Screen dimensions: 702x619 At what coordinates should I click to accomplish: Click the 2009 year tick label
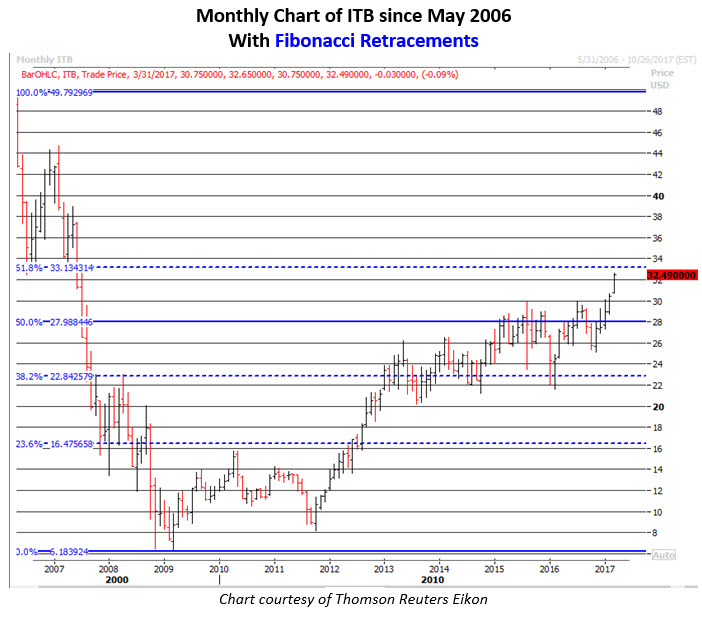[x=163, y=569]
